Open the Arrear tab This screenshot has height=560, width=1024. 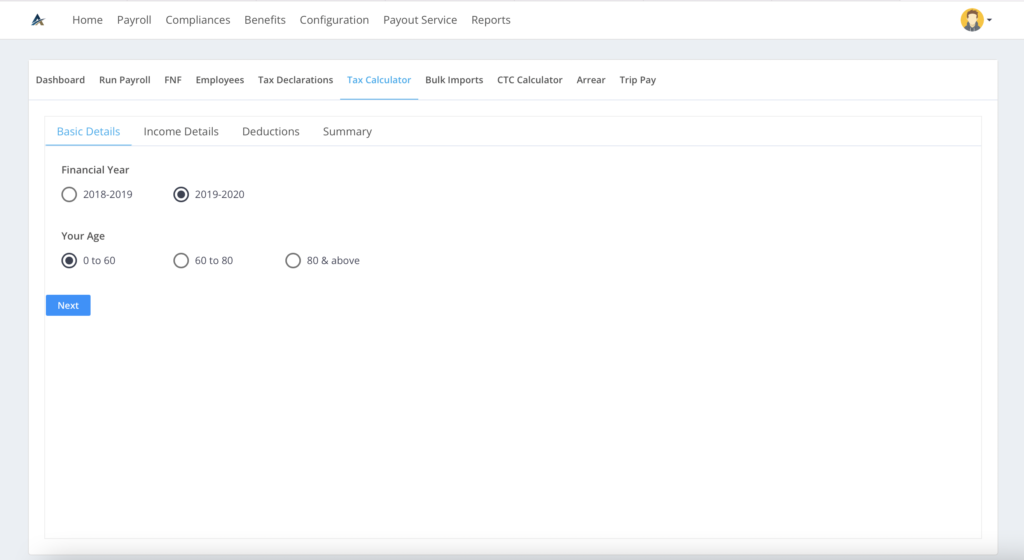tap(591, 80)
